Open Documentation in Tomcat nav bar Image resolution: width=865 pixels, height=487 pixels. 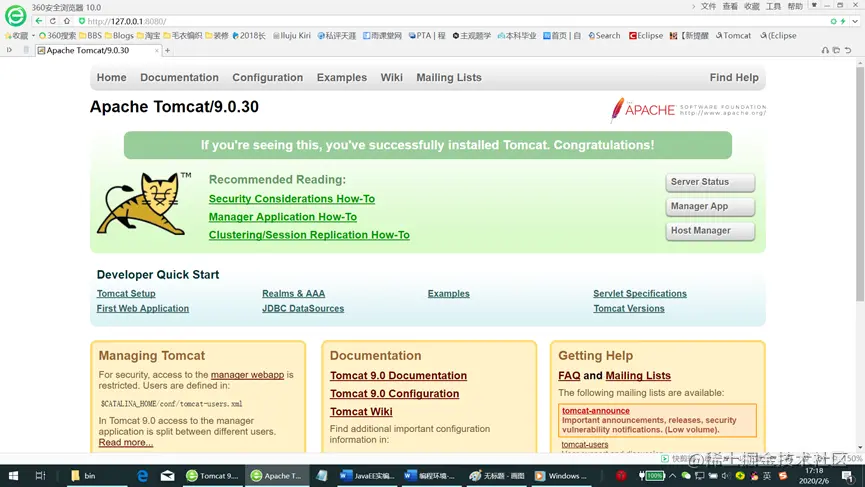click(x=179, y=78)
